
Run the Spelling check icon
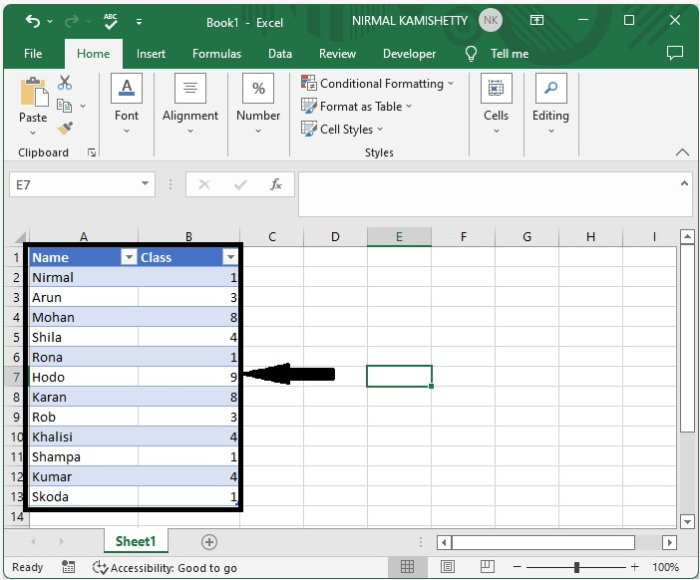[110, 21]
